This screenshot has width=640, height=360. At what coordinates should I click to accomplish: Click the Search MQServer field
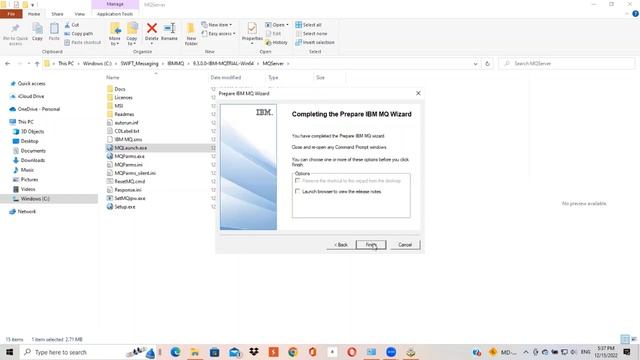(567, 64)
